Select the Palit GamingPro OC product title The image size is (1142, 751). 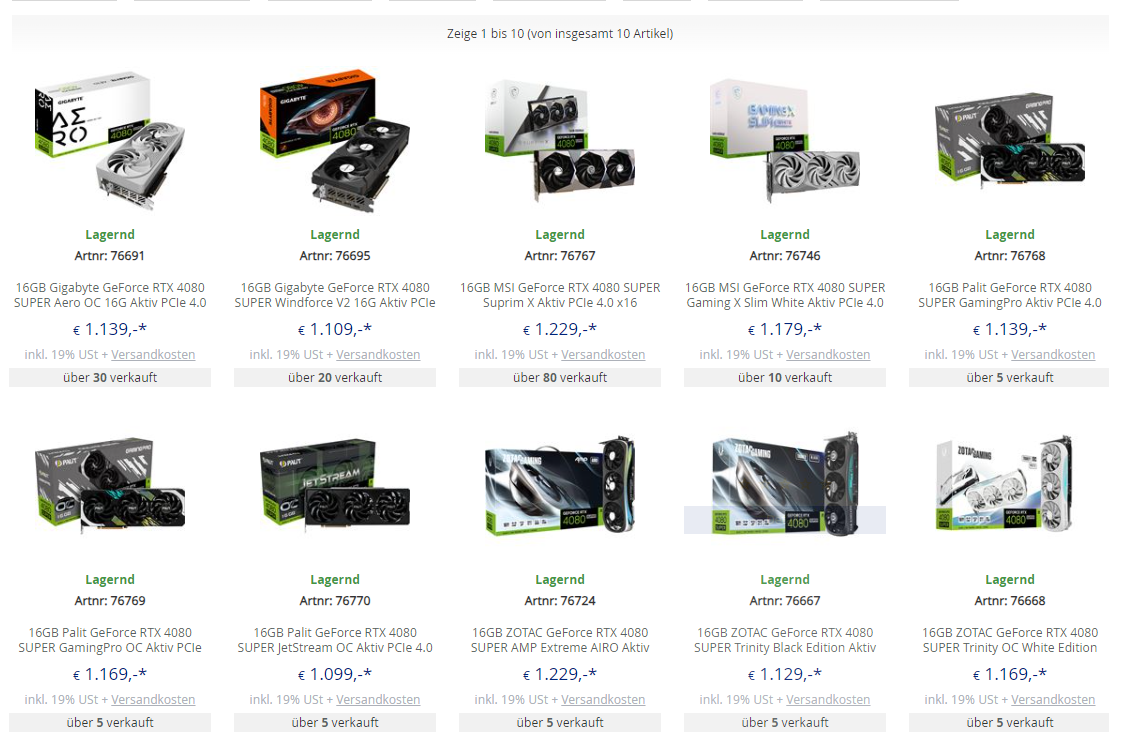pos(110,640)
